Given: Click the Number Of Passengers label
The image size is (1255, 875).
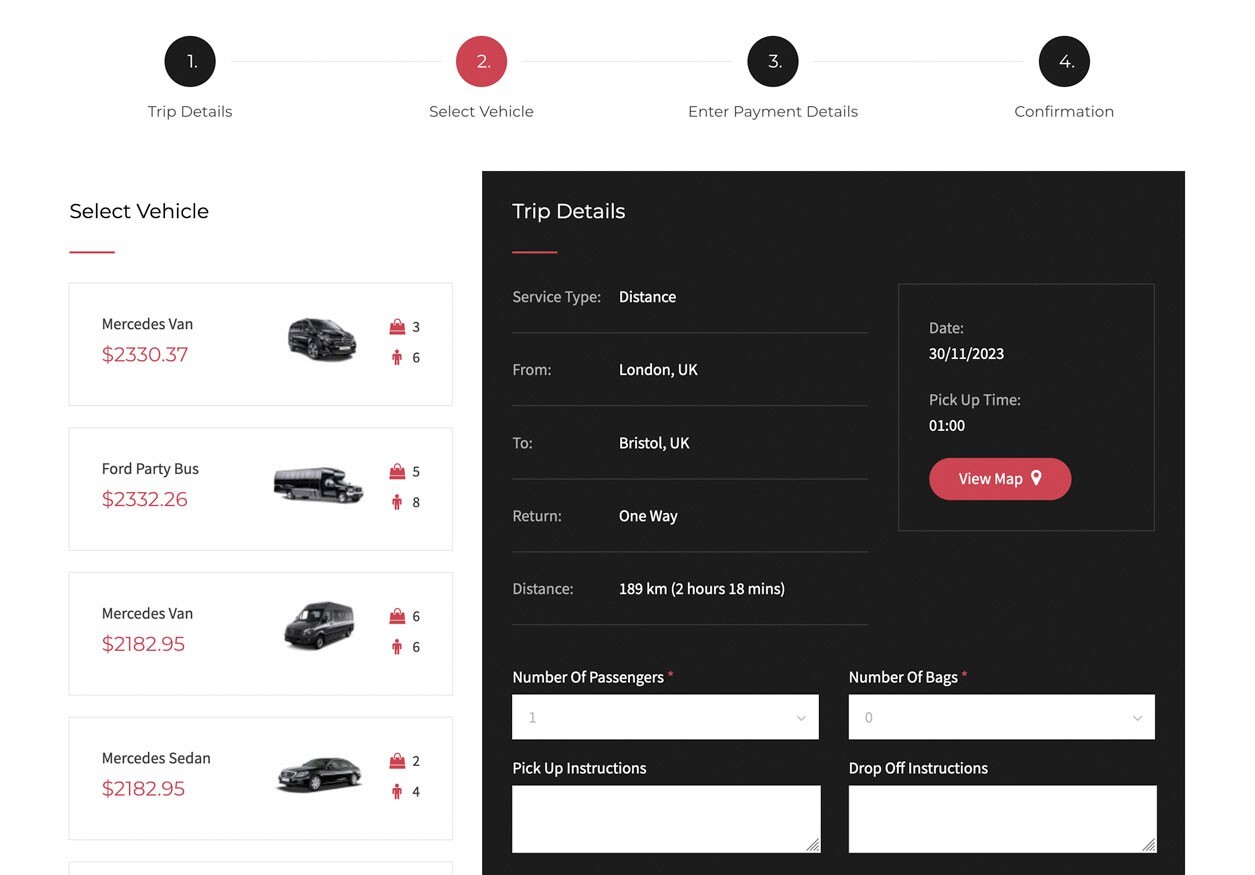Looking at the screenshot, I should coord(588,677).
